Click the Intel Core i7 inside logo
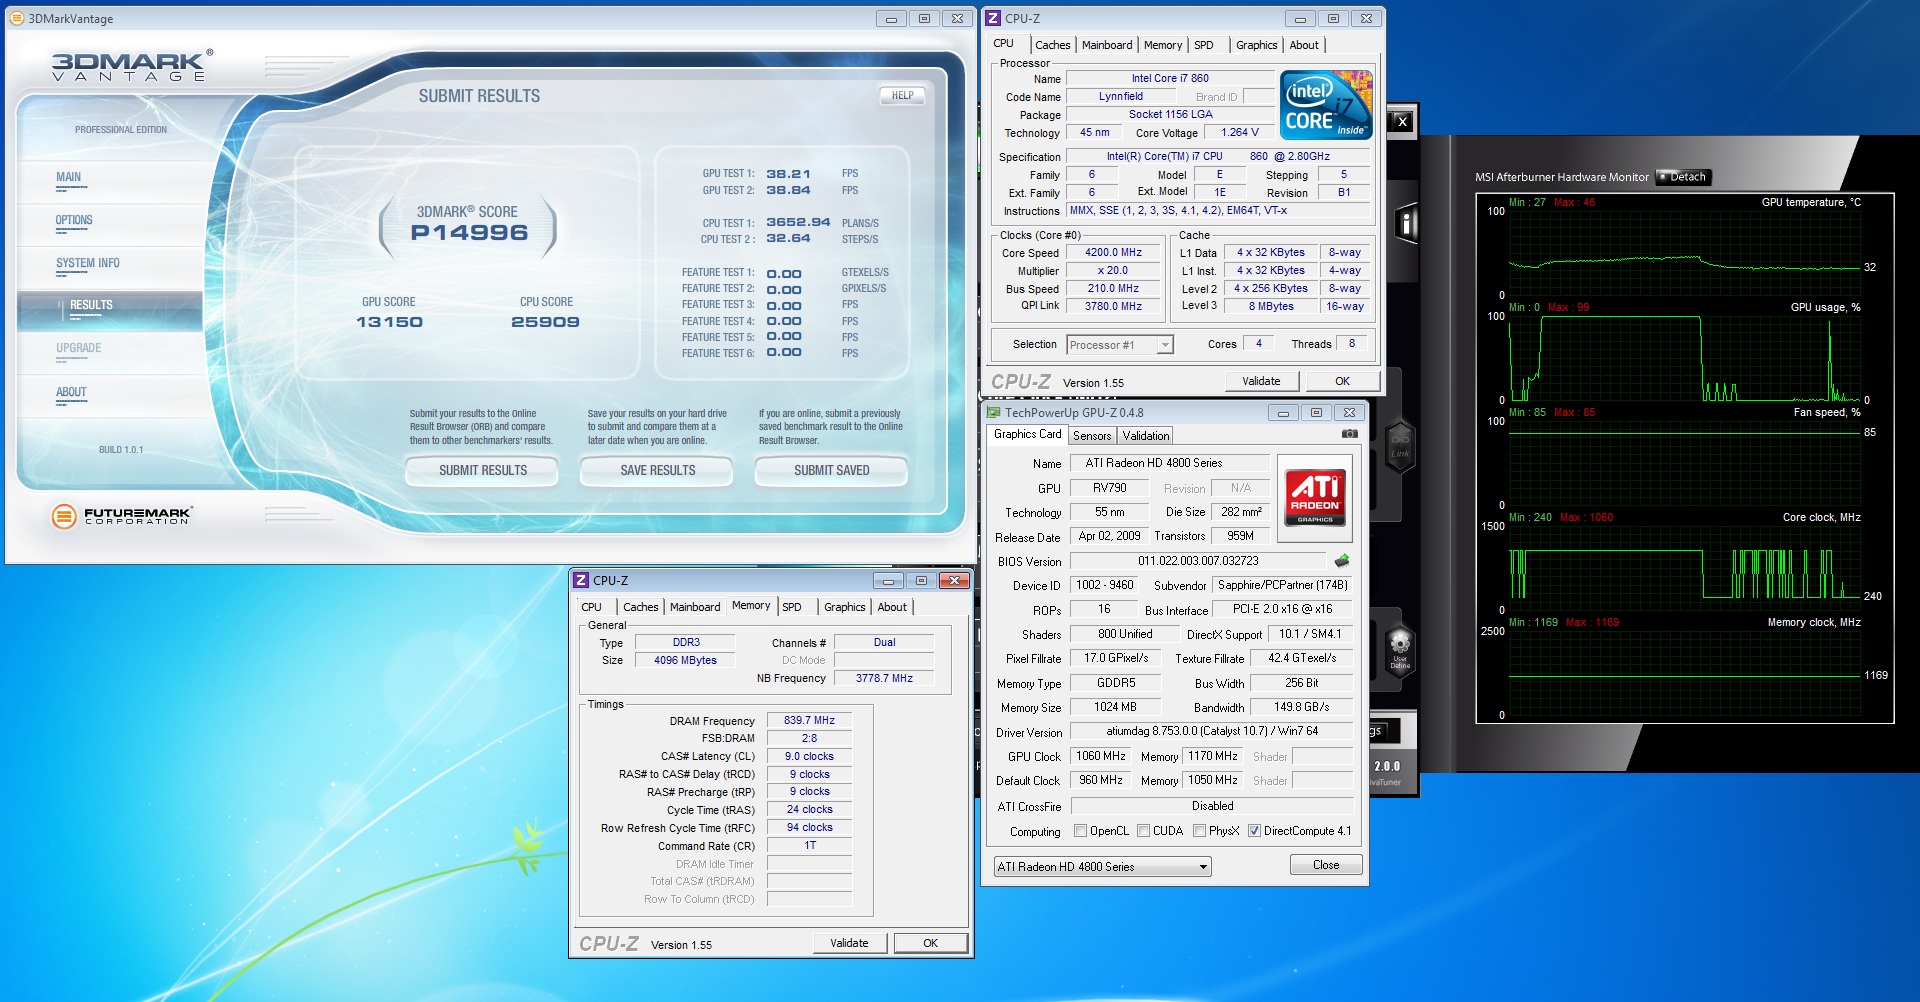Viewport: 1920px width, 1002px height. point(1327,104)
